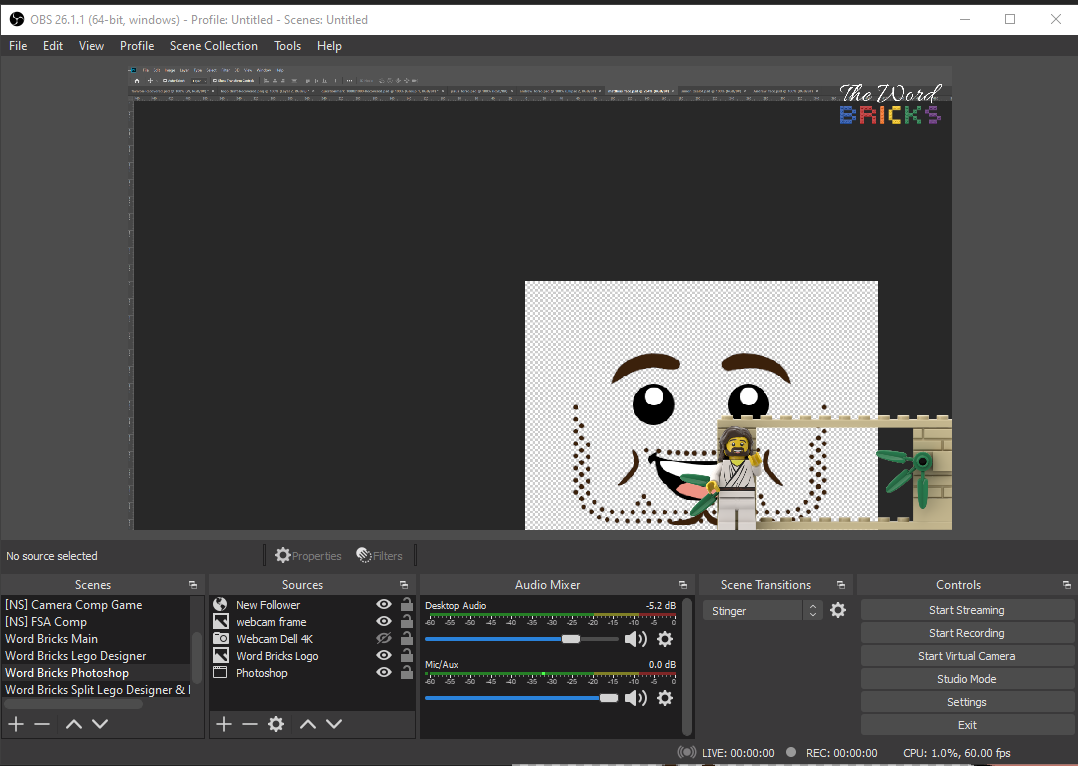The image size is (1078, 766).
Task: Pop out the Scenes dock panel
Action: [193, 585]
